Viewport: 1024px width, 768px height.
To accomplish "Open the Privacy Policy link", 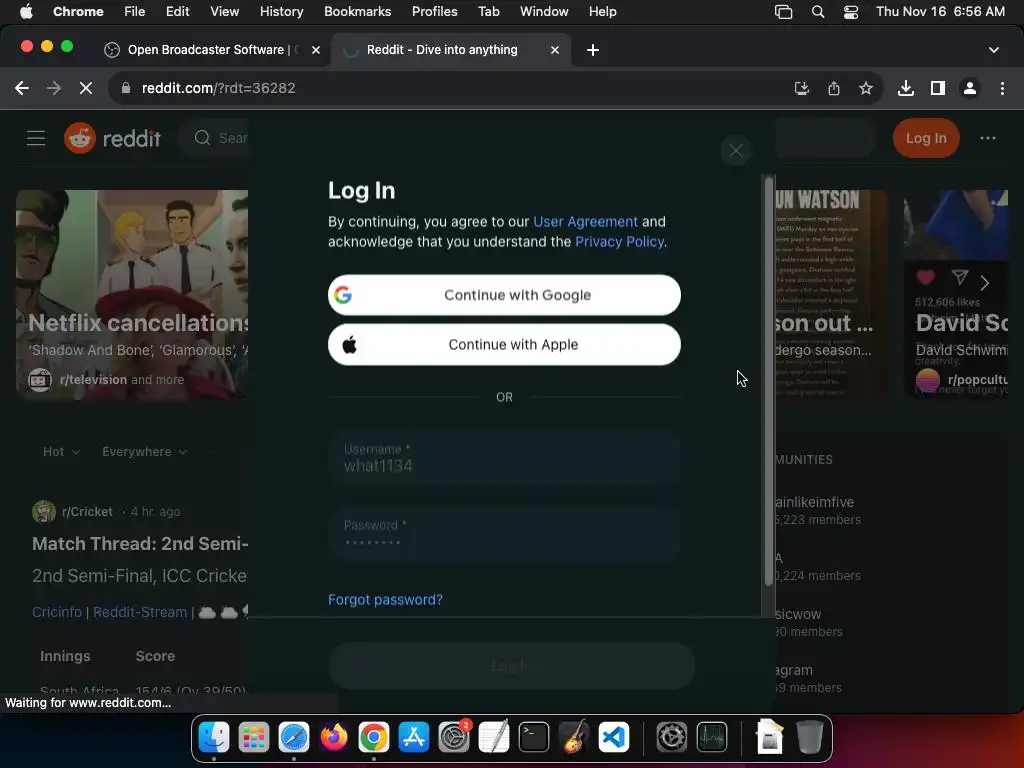I will click(619, 242).
